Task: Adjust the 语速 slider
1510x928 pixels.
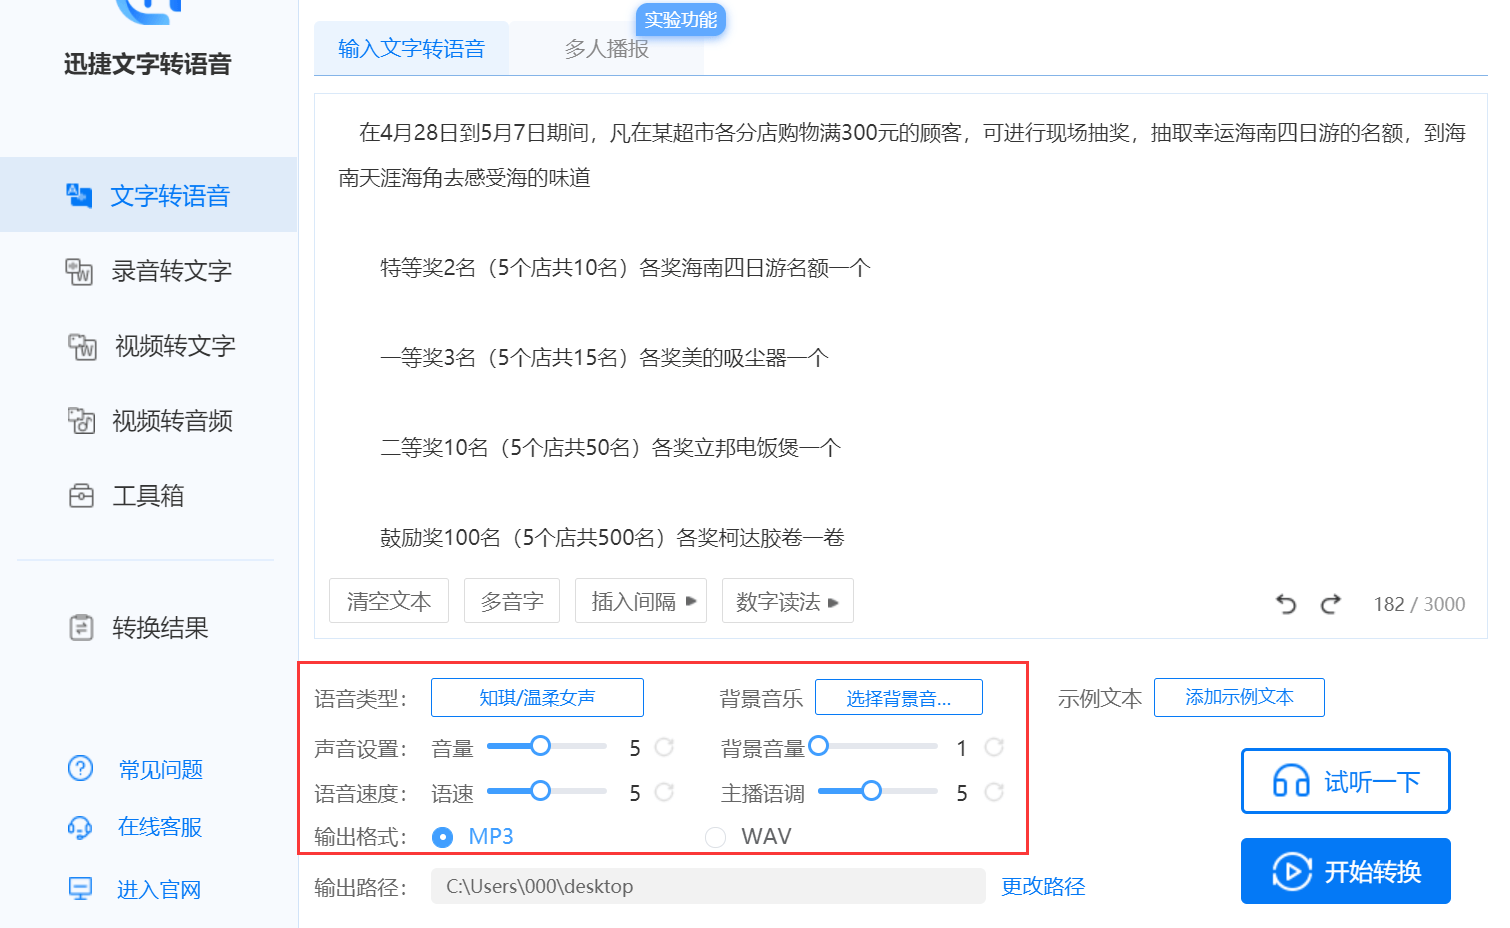Action: pos(547,791)
